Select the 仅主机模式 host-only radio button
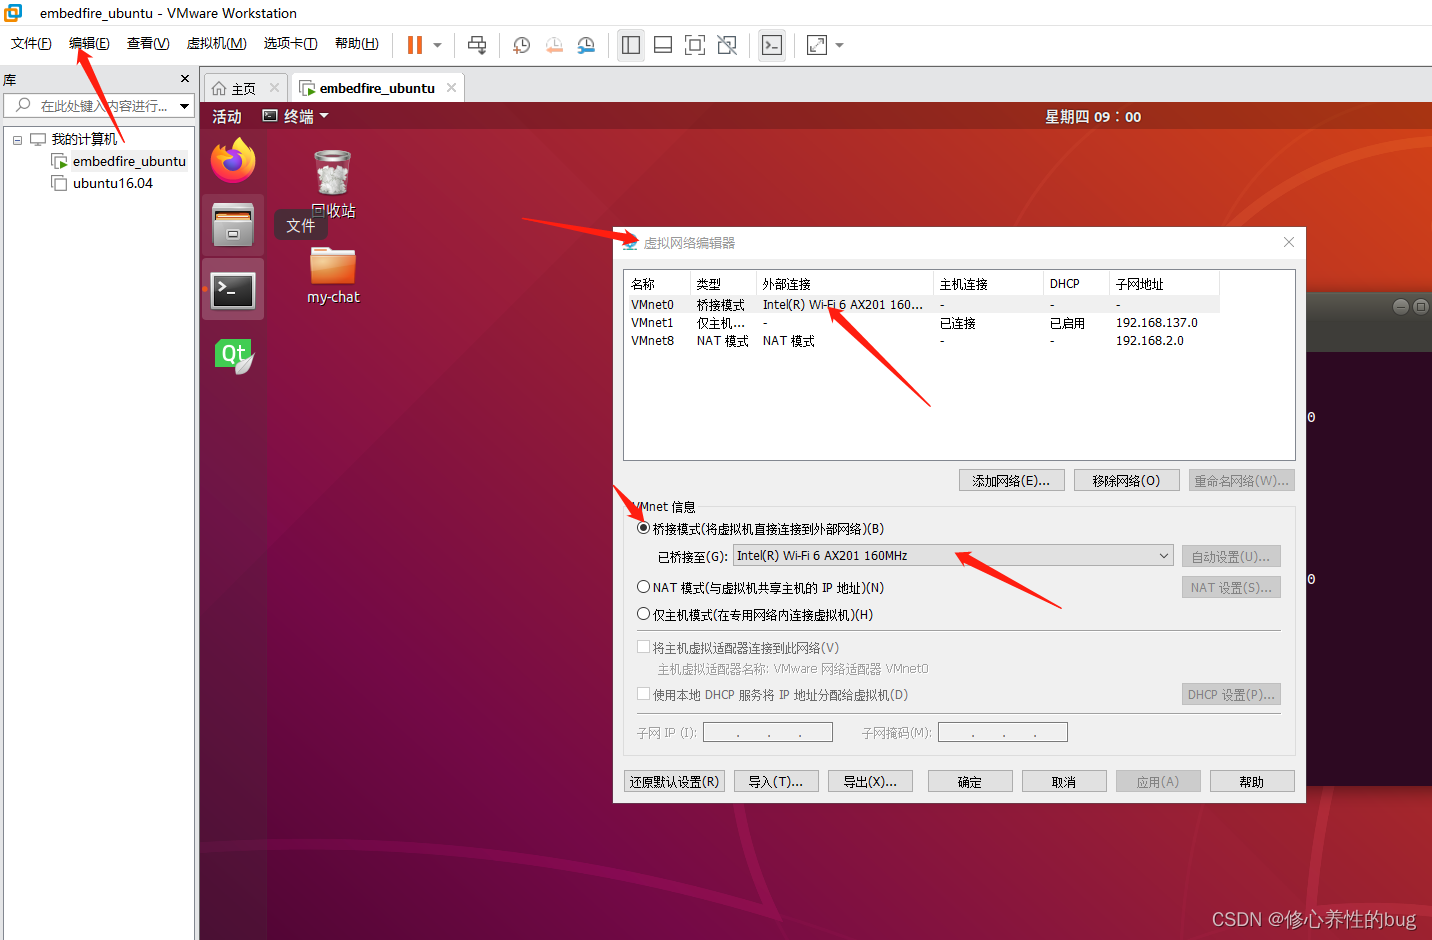The height and width of the screenshot is (940, 1432). click(643, 614)
